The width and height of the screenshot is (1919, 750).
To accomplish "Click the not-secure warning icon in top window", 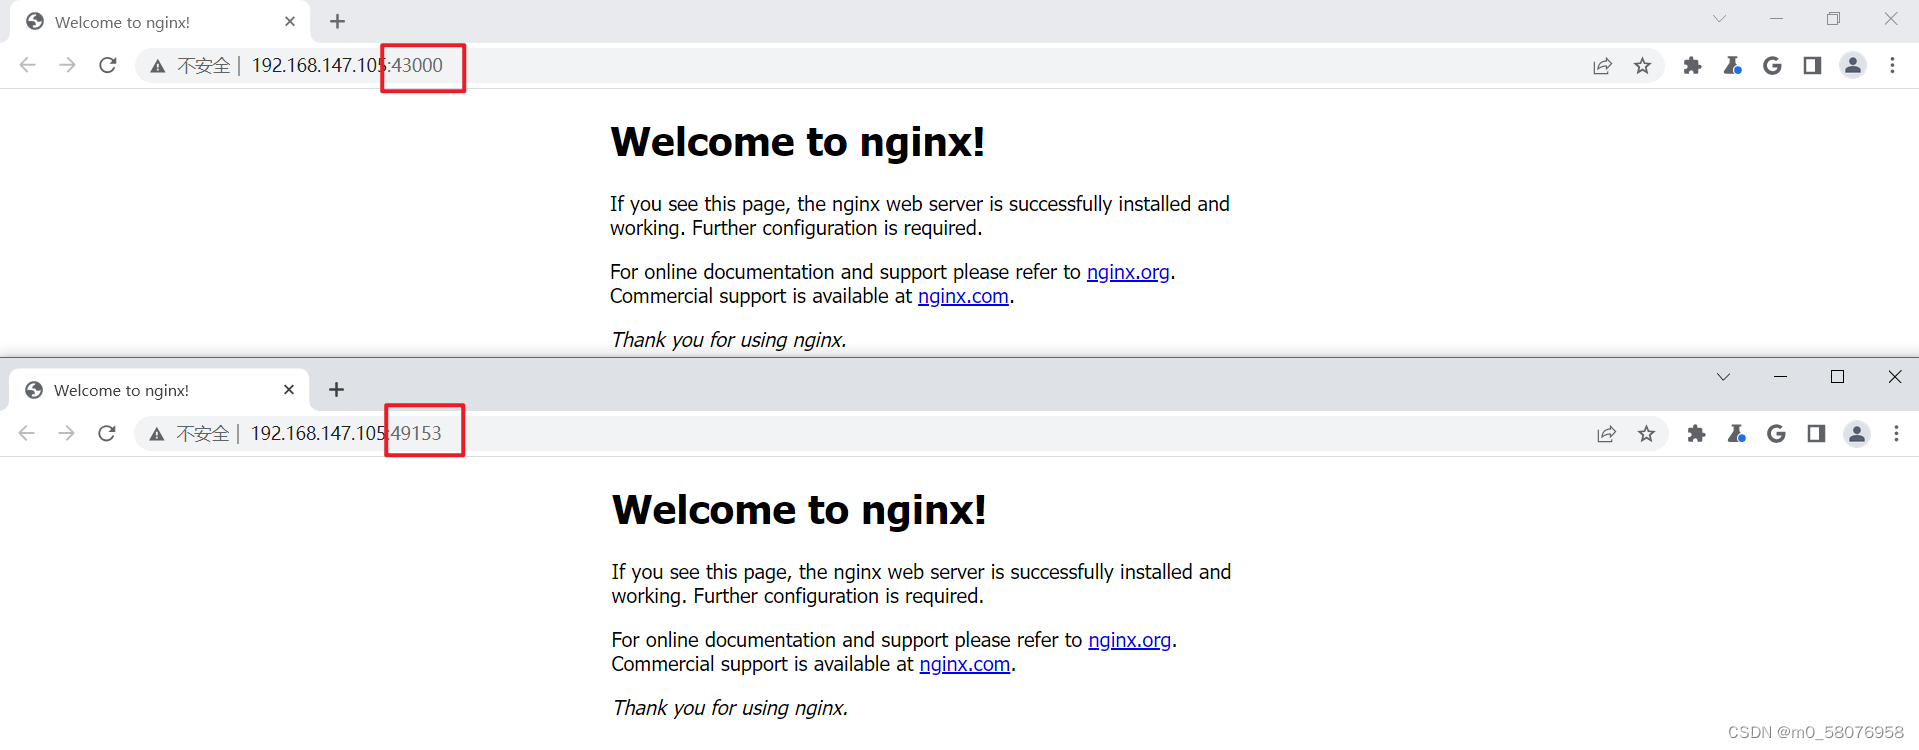I will pos(158,66).
